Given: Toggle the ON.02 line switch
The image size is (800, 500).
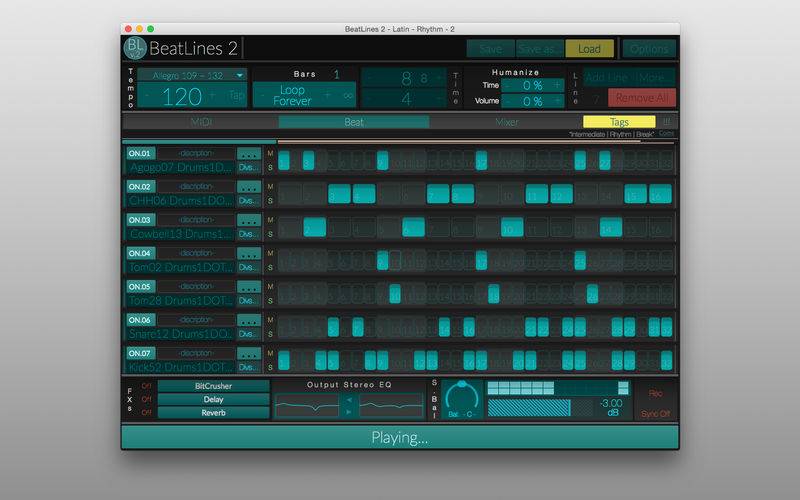Looking at the screenshot, I should coord(140,187).
